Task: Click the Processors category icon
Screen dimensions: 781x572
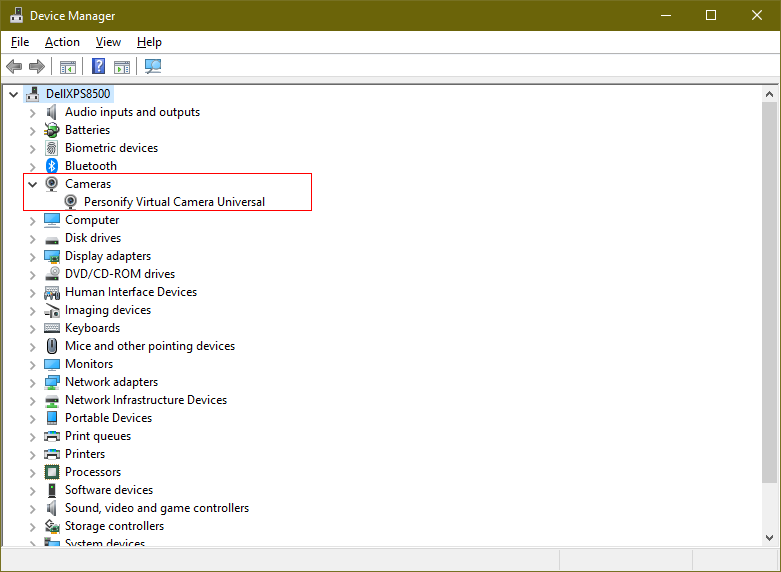Action: [52, 472]
